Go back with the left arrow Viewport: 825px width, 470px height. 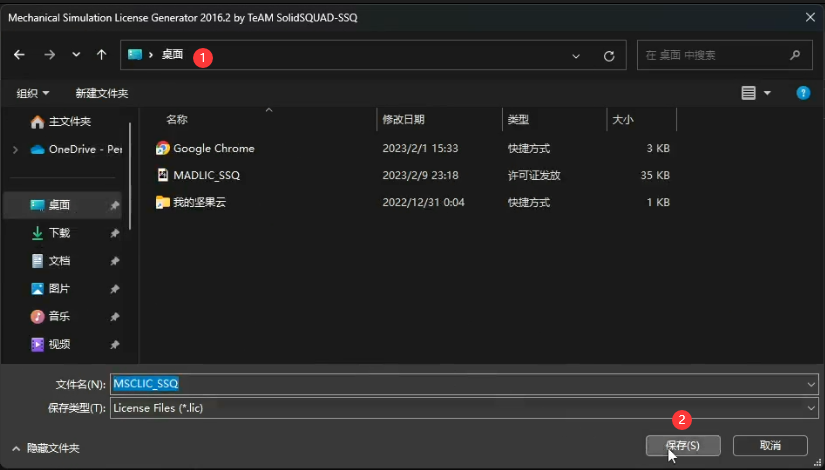coord(19,55)
